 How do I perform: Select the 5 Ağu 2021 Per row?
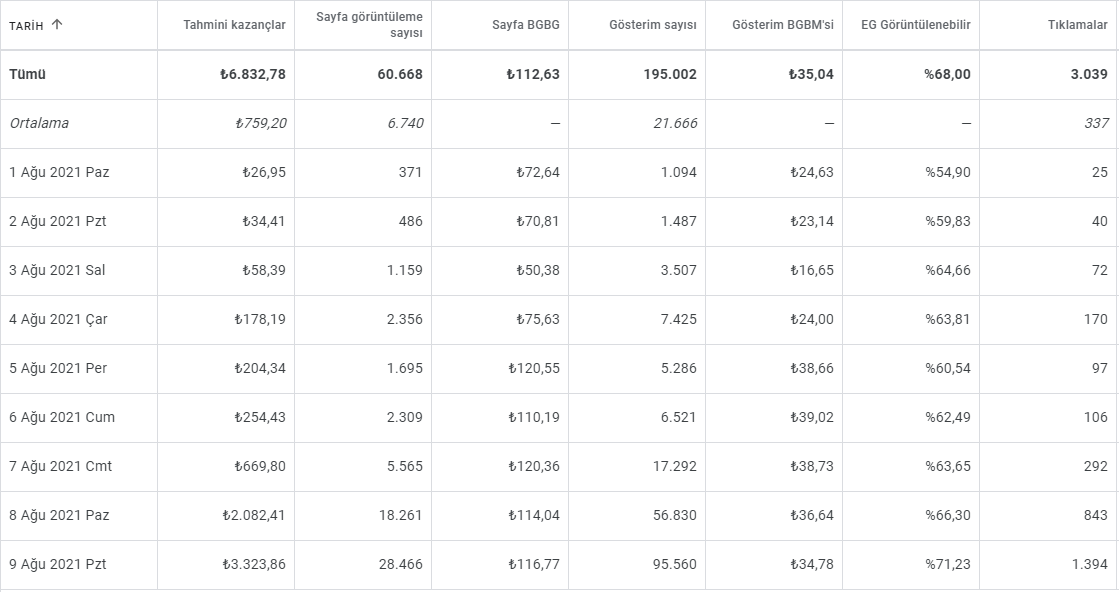pos(560,369)
